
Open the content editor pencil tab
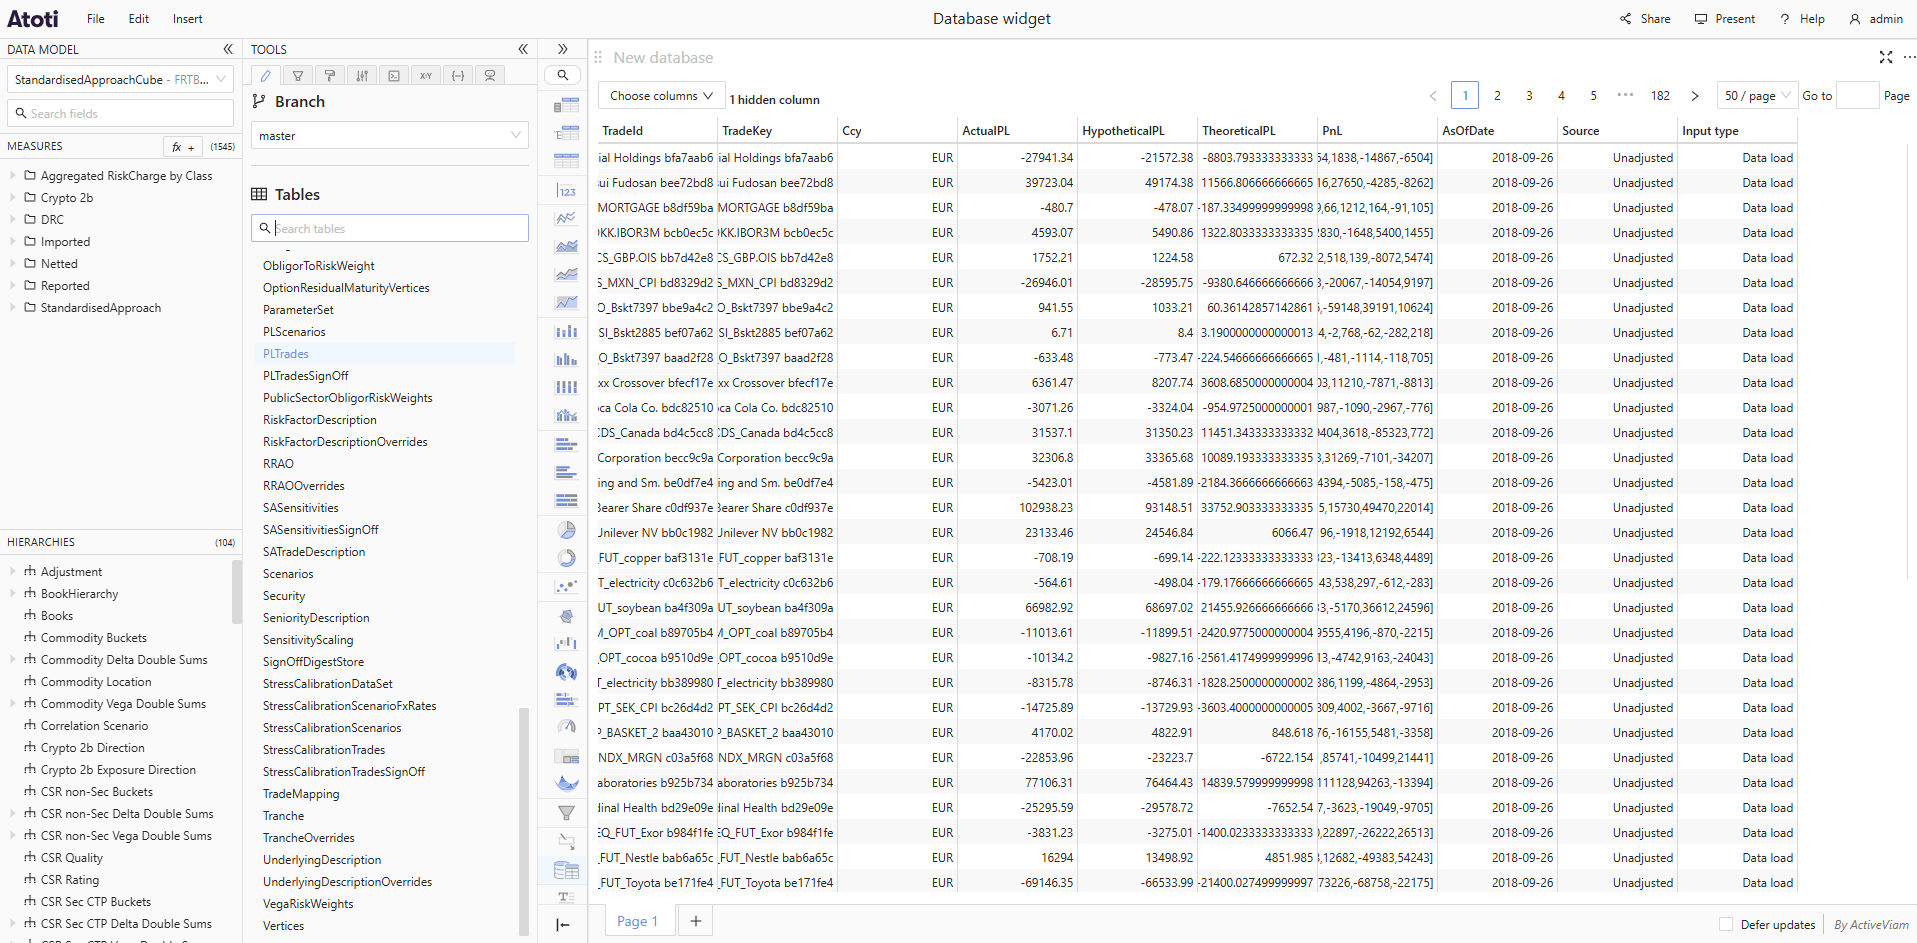[265, 75]
